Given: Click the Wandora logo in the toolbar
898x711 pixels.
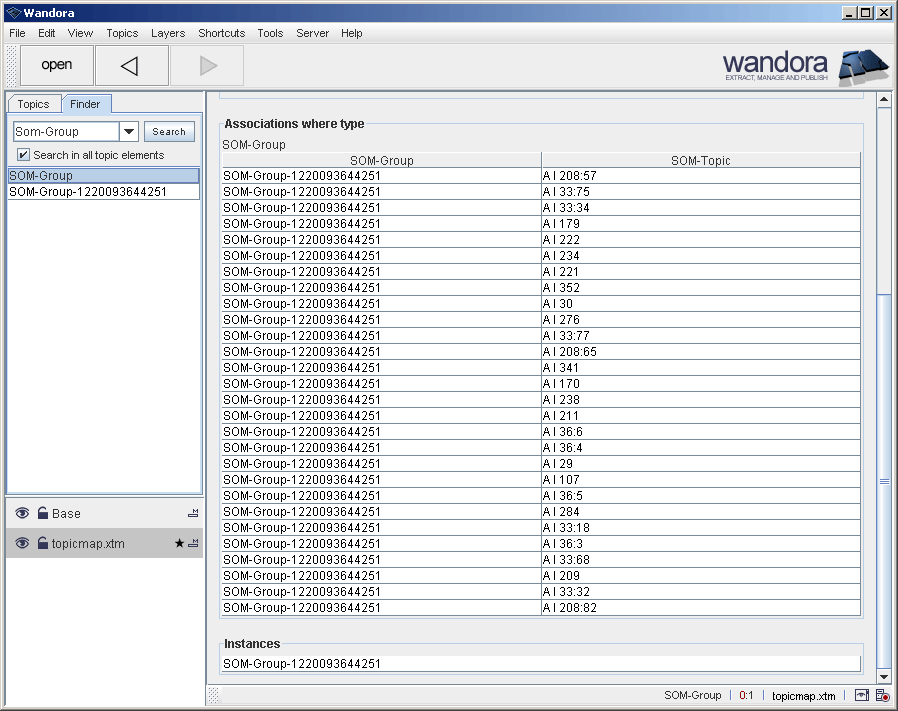Looking at the screenshot, I should click(x=805, y=66).
